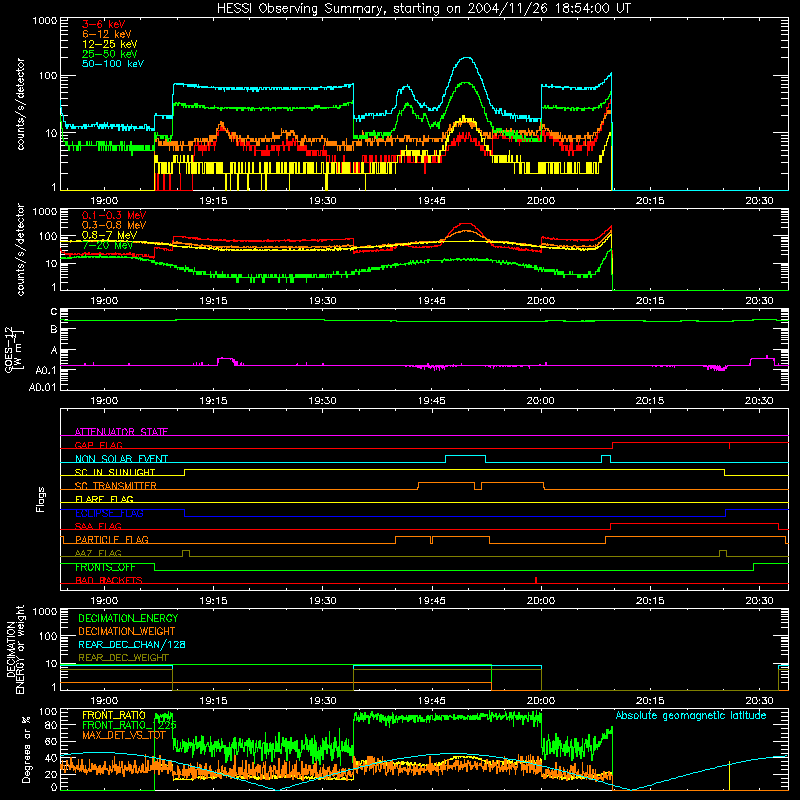The width and height of the screenshot is (800, 800).
Task: Click the REAR_DEC_CHAN/128 legend label
Action: (x=132, y=644)
